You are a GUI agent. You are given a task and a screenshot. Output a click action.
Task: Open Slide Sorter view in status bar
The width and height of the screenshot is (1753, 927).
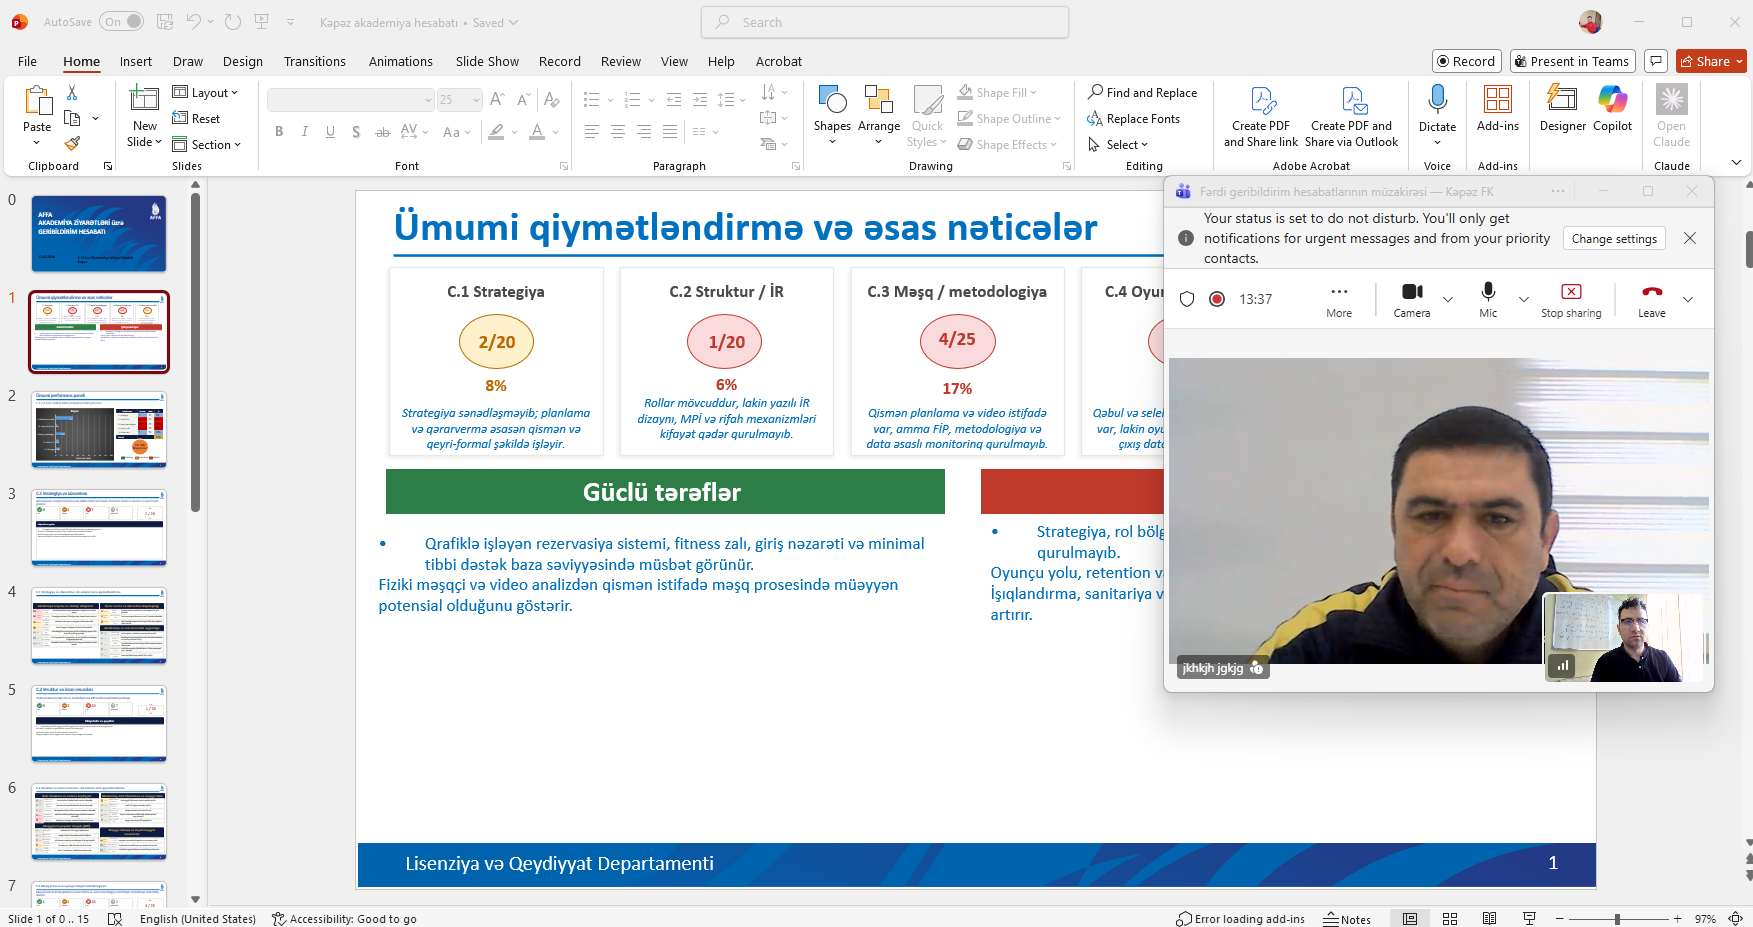(x=1450, y=918)
